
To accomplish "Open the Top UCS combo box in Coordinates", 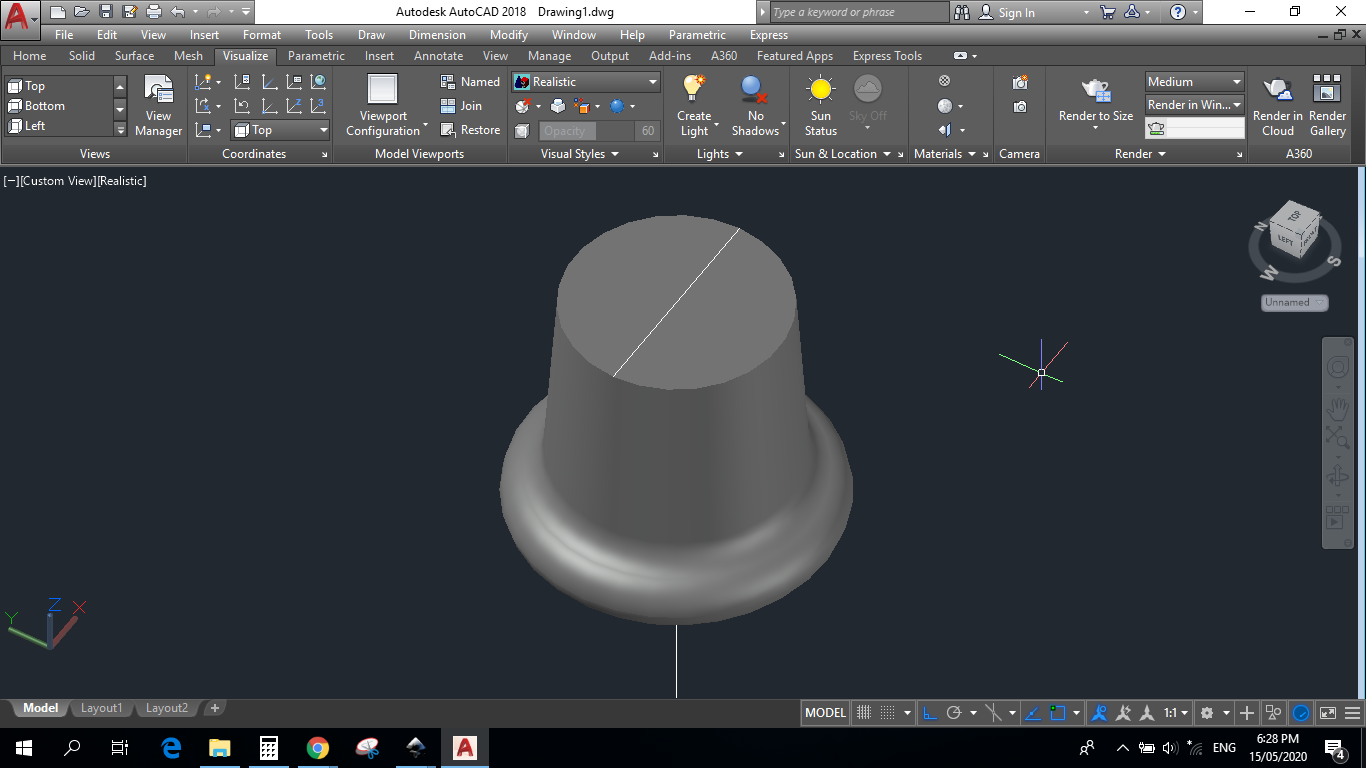I will (x=280, y=130).
